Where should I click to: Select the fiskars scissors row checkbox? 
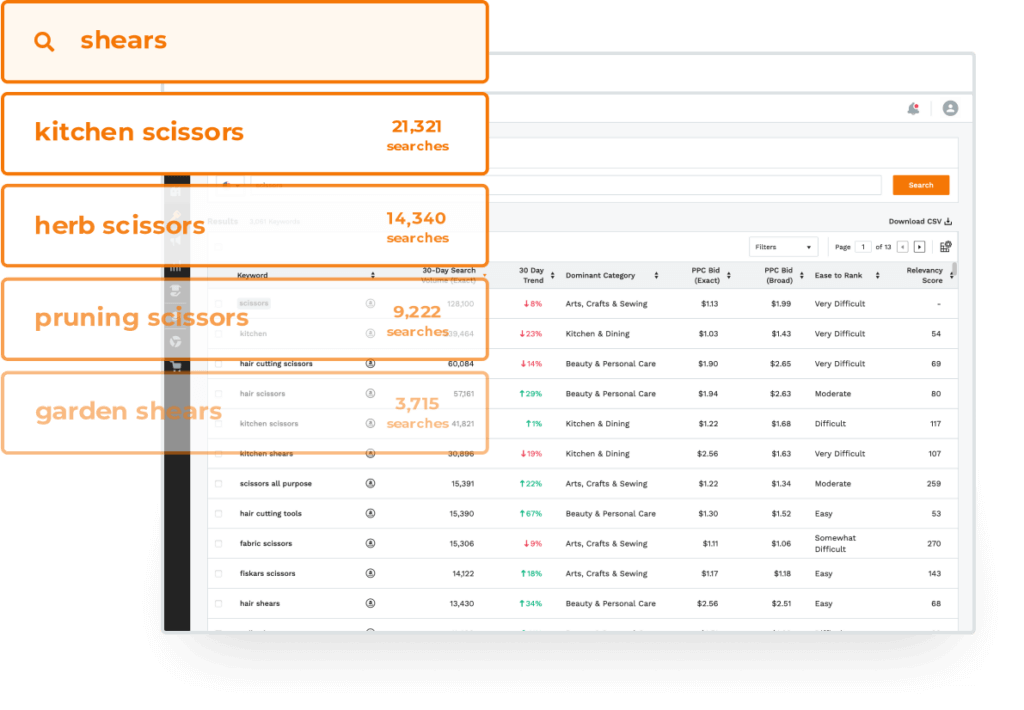pyautogui.click(x=219, y=574)
